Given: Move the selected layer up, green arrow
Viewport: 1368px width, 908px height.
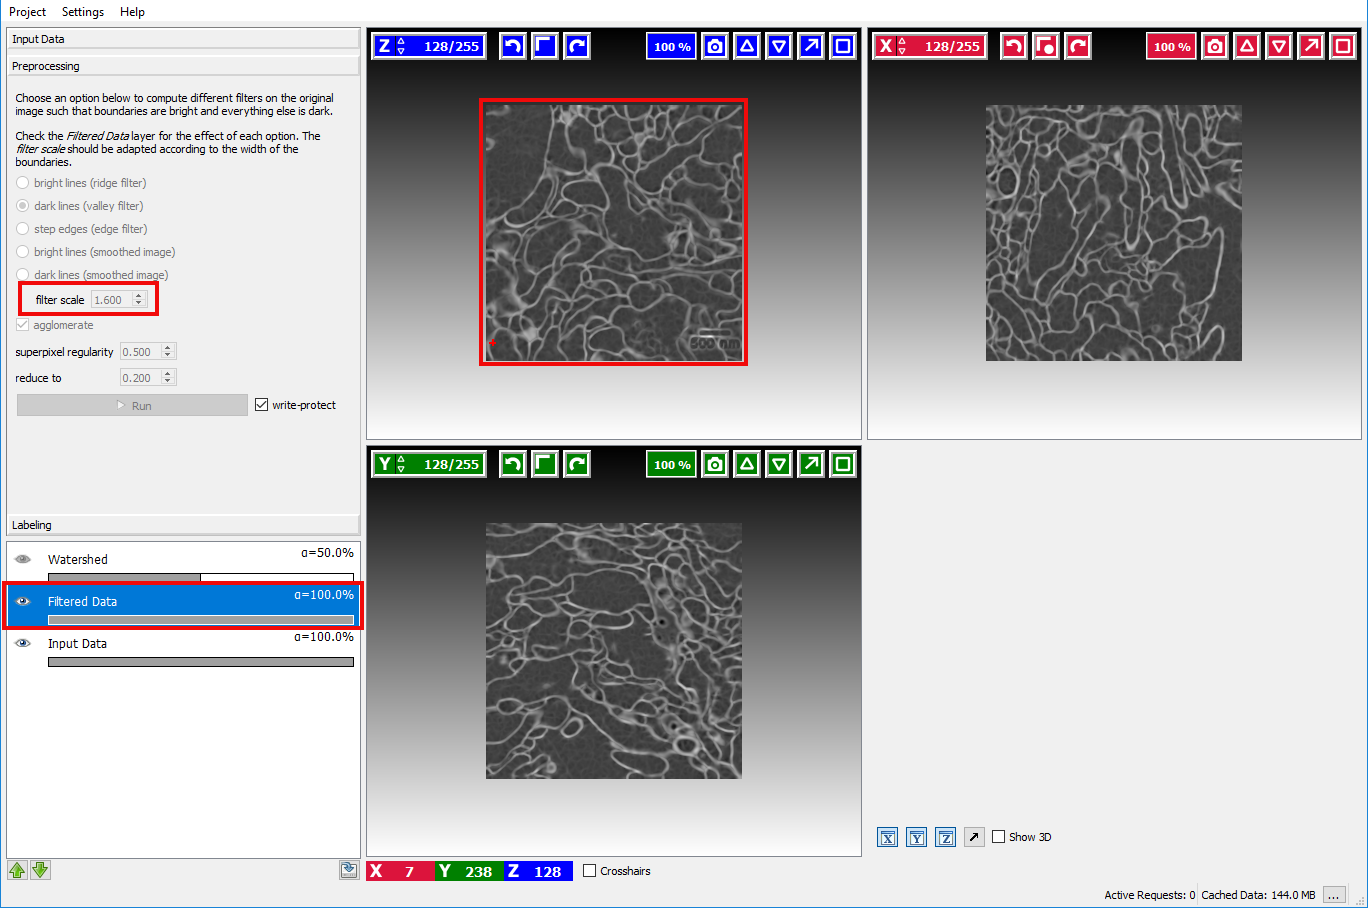Looking at the screenshot, I should 17,870.
